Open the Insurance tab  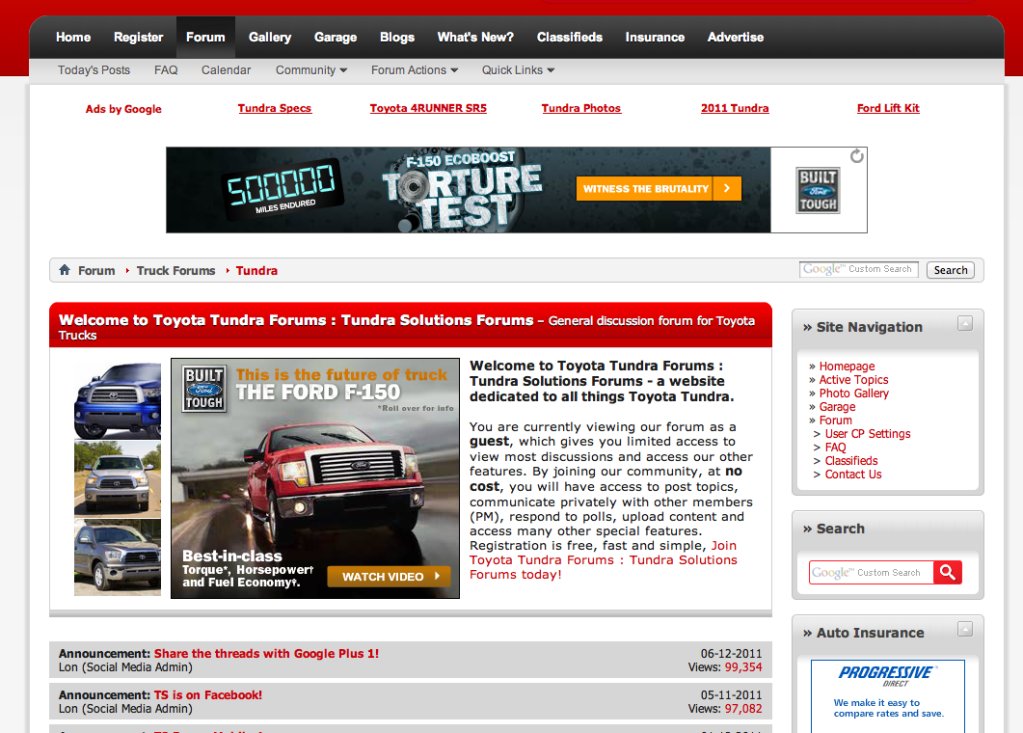click(x=655, y=37)
